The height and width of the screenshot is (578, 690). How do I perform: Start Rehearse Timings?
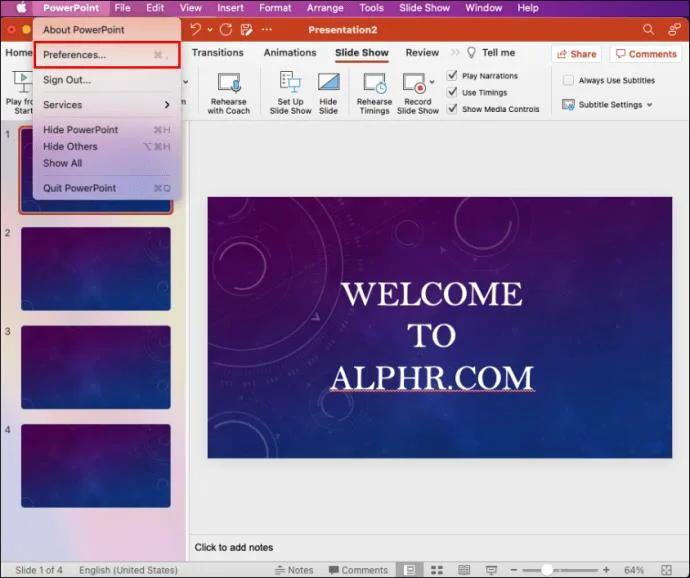(x=374, y=94)
